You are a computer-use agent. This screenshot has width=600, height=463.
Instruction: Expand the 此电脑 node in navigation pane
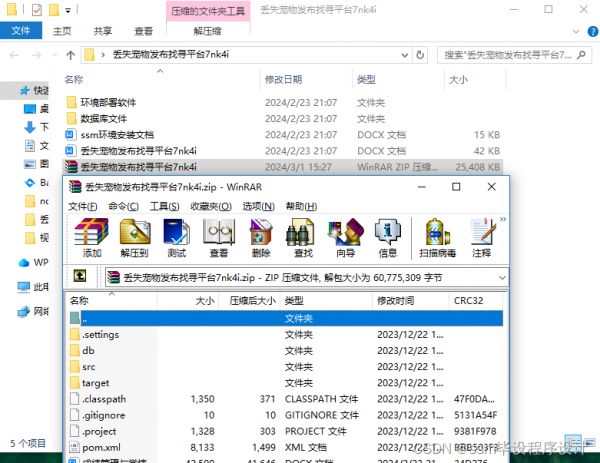point(9,286)
